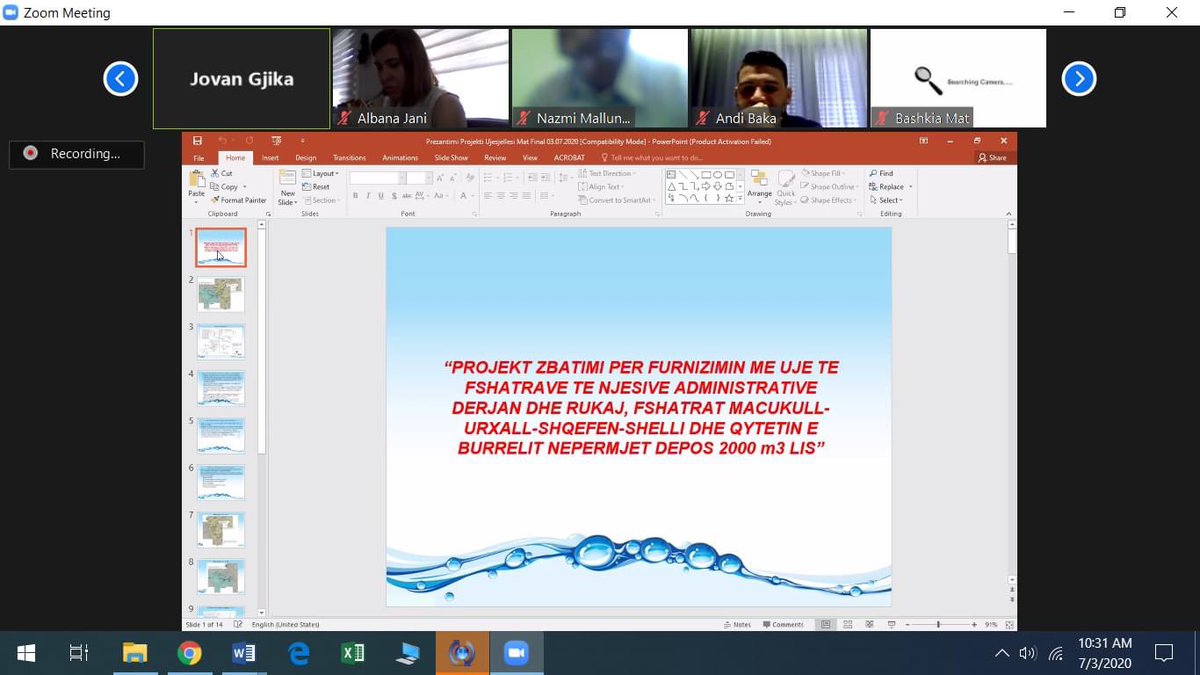Click the Normal view icon in status bar
1200x675 pixels.
(x=825, y=625)
